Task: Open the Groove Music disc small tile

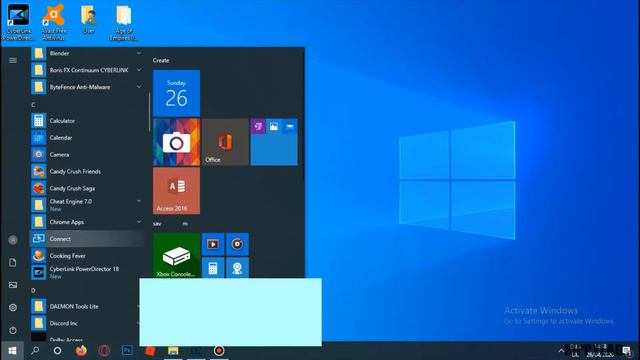Action: [x=237, y=244]
